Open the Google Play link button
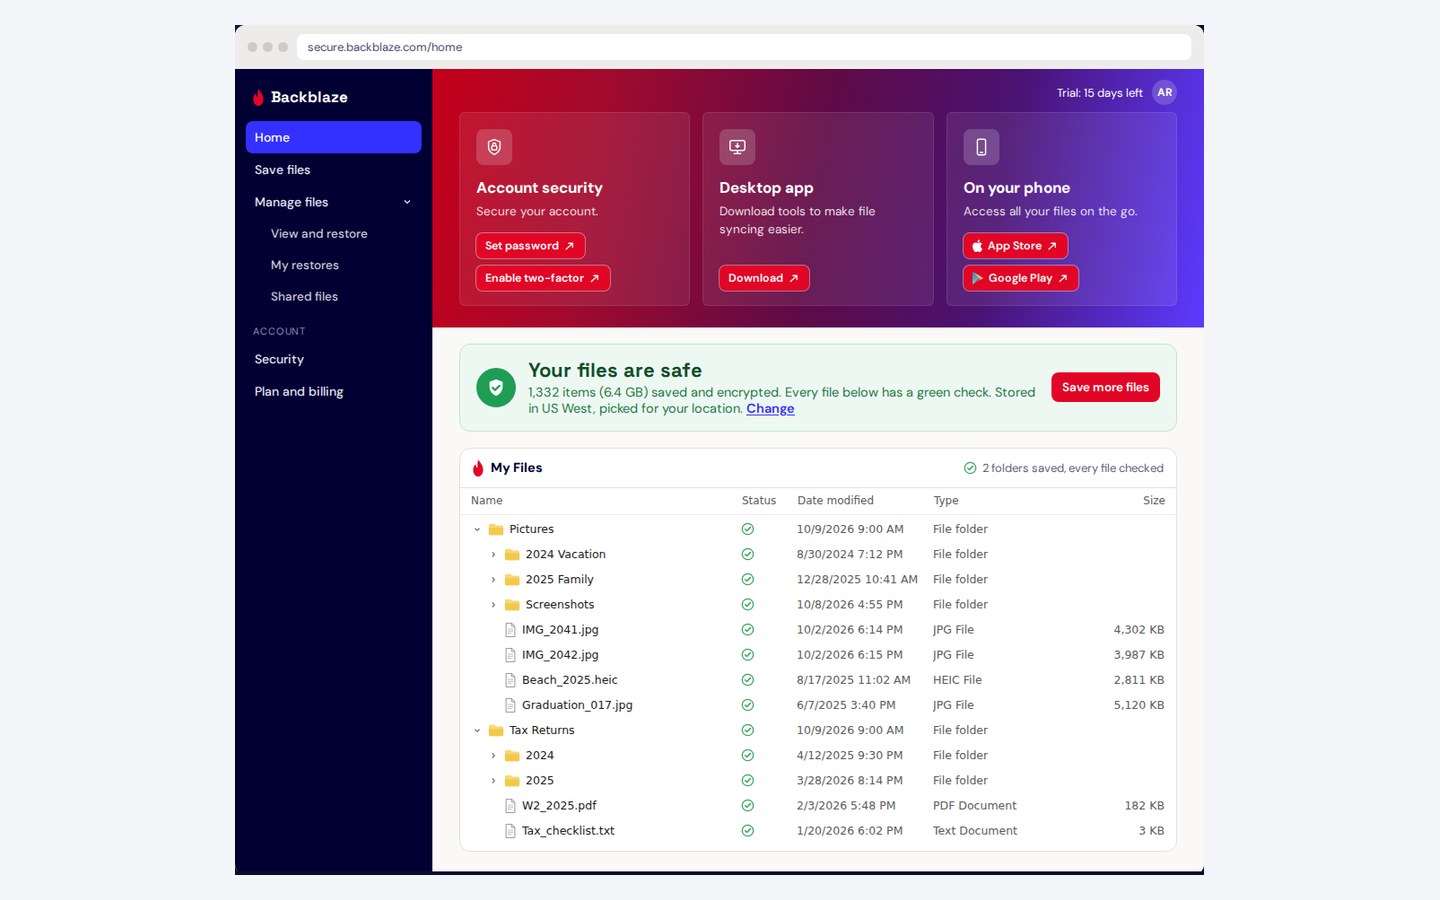Image resolution: width=1440 pixels, height=900 pixels. 1020,278
